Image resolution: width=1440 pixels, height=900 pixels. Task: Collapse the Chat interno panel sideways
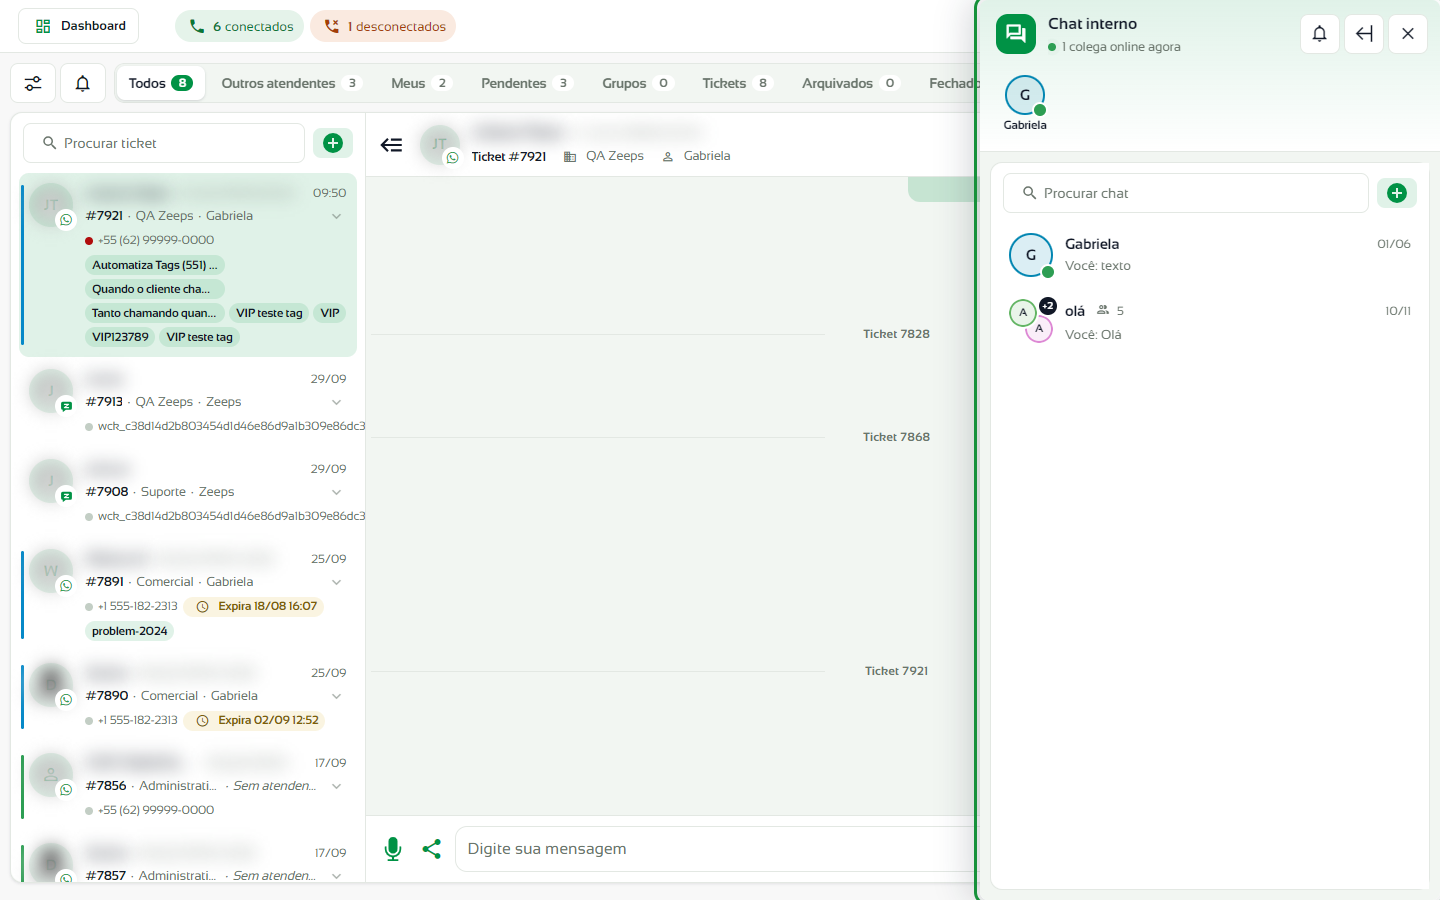pyautogui.click(x=1364, y=34)
